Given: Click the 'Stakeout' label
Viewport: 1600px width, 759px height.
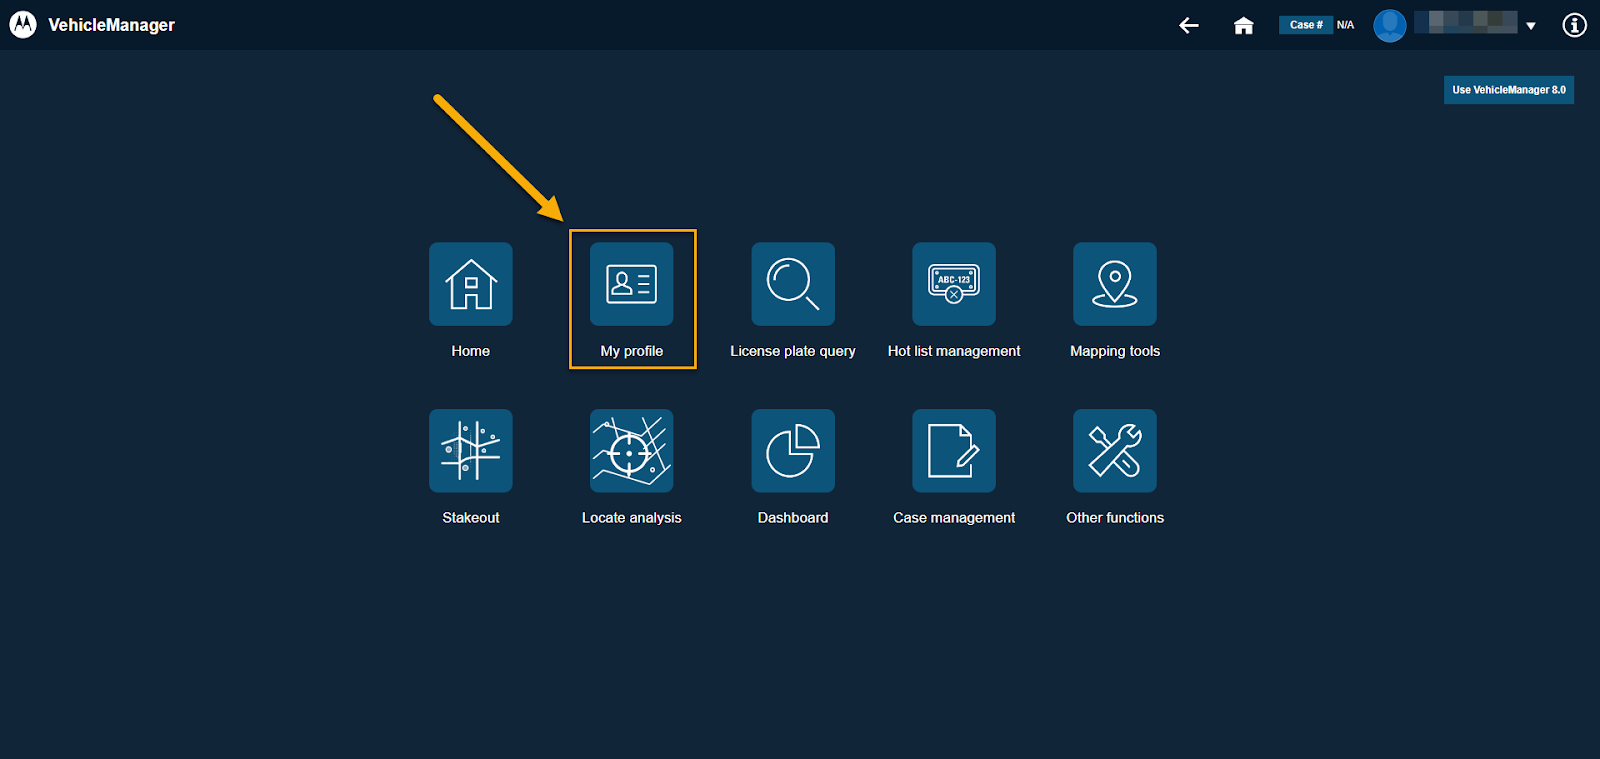Looking at the screenshot, I should pyautogui.click(x=471, y=518).
